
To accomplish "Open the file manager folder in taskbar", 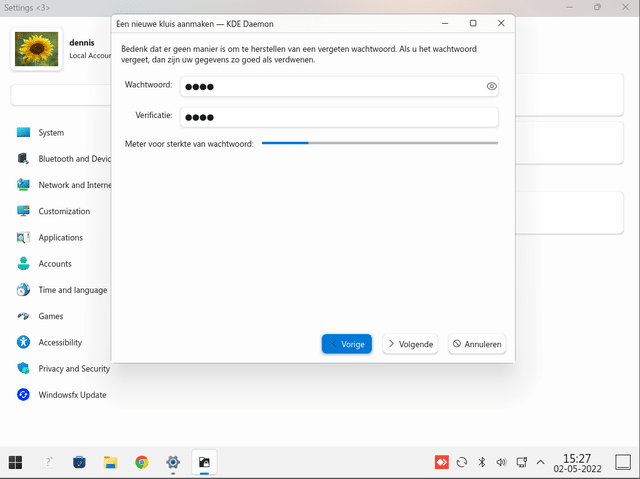I will [111, 462].
